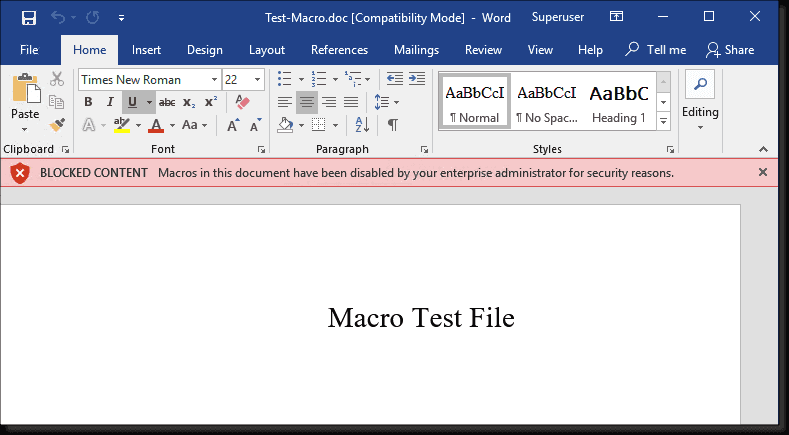Click the Numbering list icon
789x435 pixels.
pyautogui.click(x=319, y=79)
